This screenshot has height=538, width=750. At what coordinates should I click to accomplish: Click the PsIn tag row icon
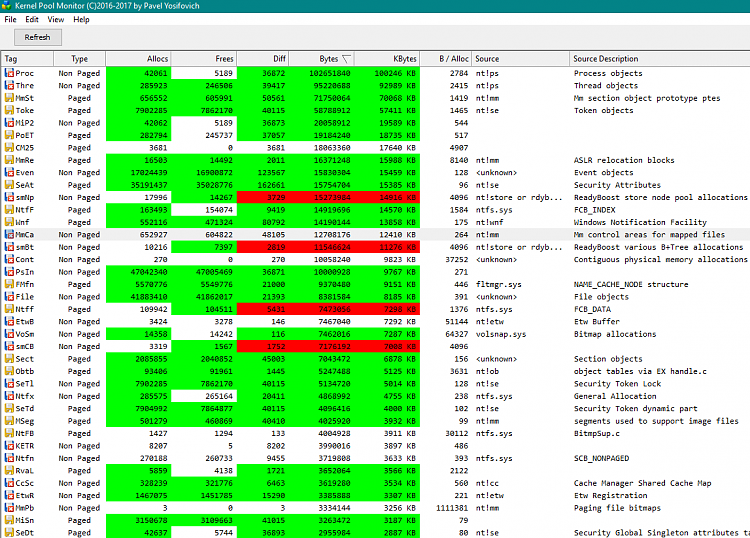pyautogui.click(x=9, y=272)
